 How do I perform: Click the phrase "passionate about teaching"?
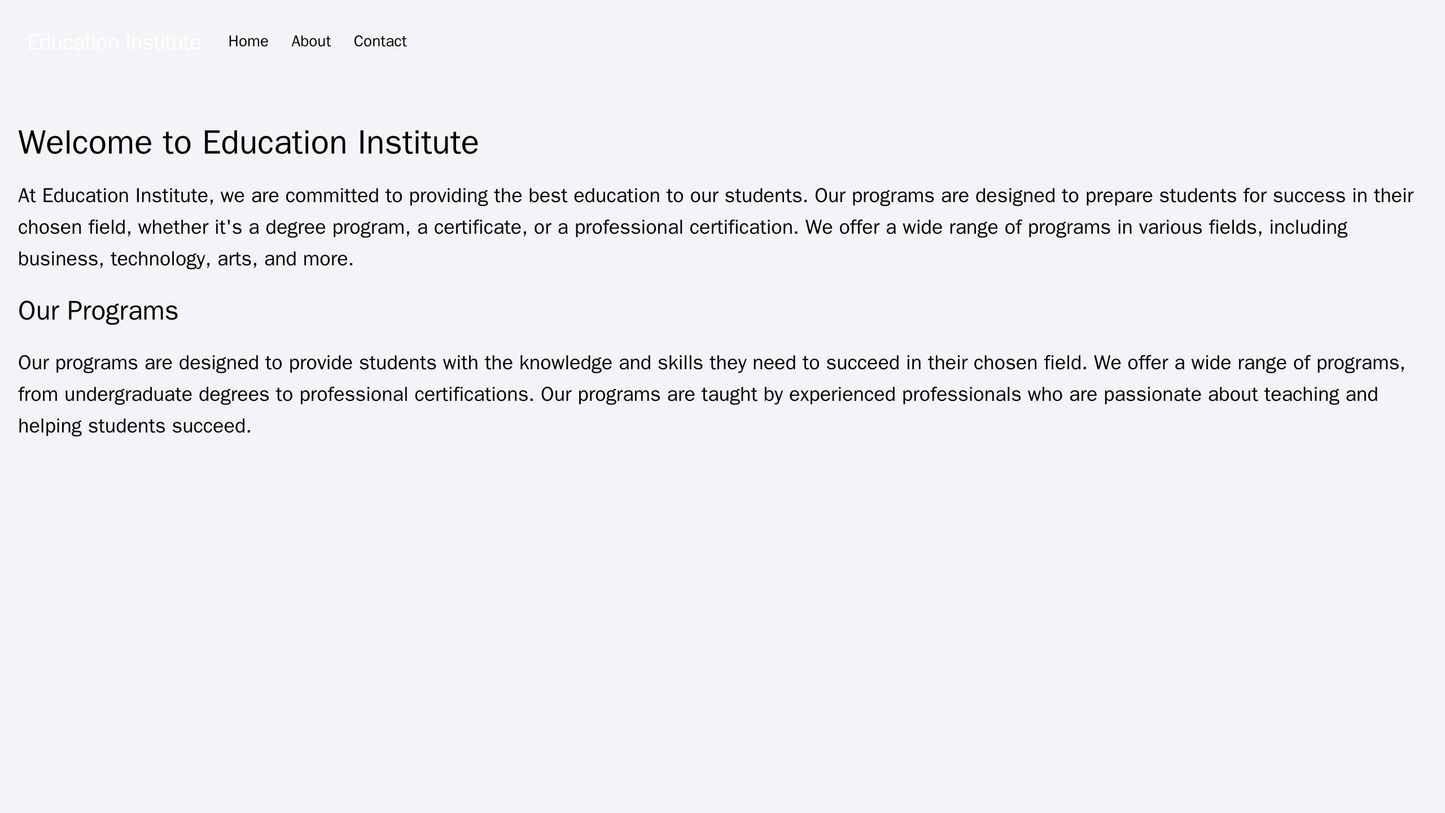1173,394
